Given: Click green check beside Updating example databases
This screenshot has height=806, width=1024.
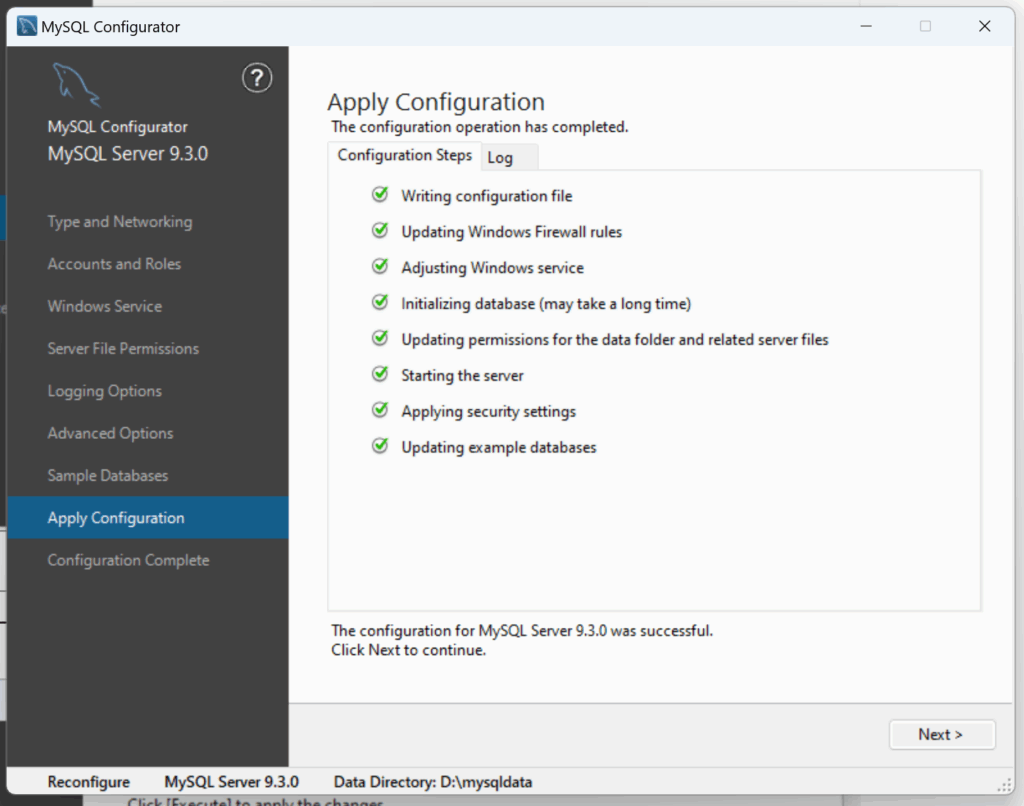Looking at the screenshot, I should point(380,447).
